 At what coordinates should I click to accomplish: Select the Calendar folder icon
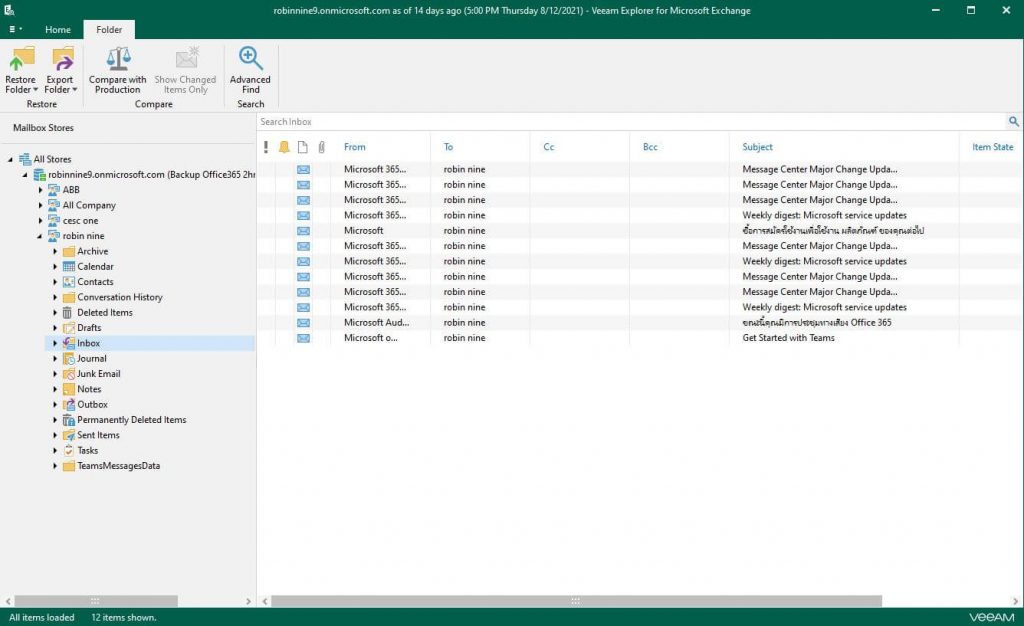pyautogui.click(x=69, y=266)
